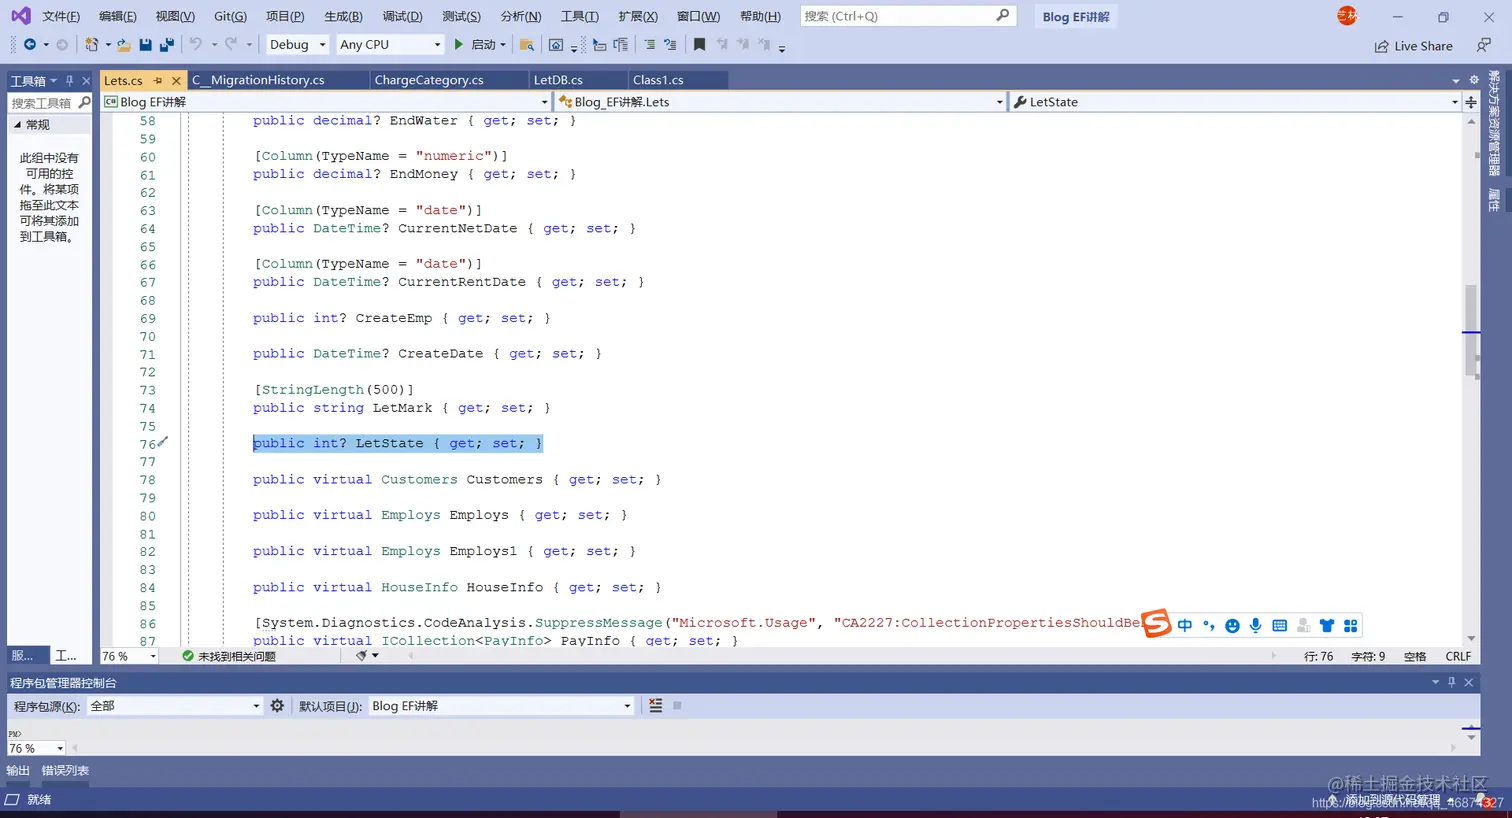1512x818 pixels.
Task: Open the 错误列表 error list tab
Action: click(65, 770)
